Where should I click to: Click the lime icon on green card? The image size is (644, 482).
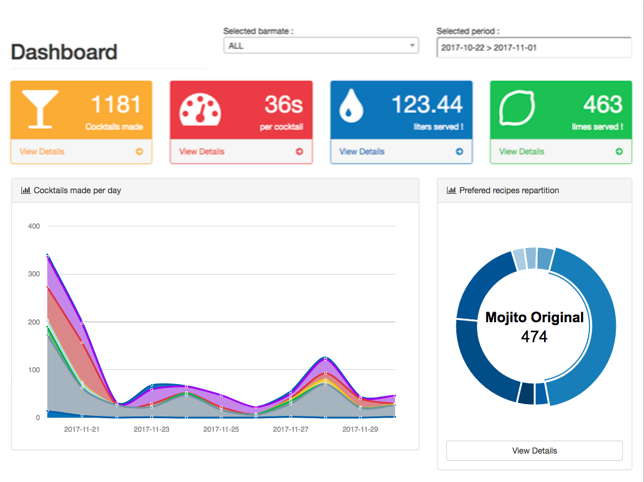coord(517,109)
